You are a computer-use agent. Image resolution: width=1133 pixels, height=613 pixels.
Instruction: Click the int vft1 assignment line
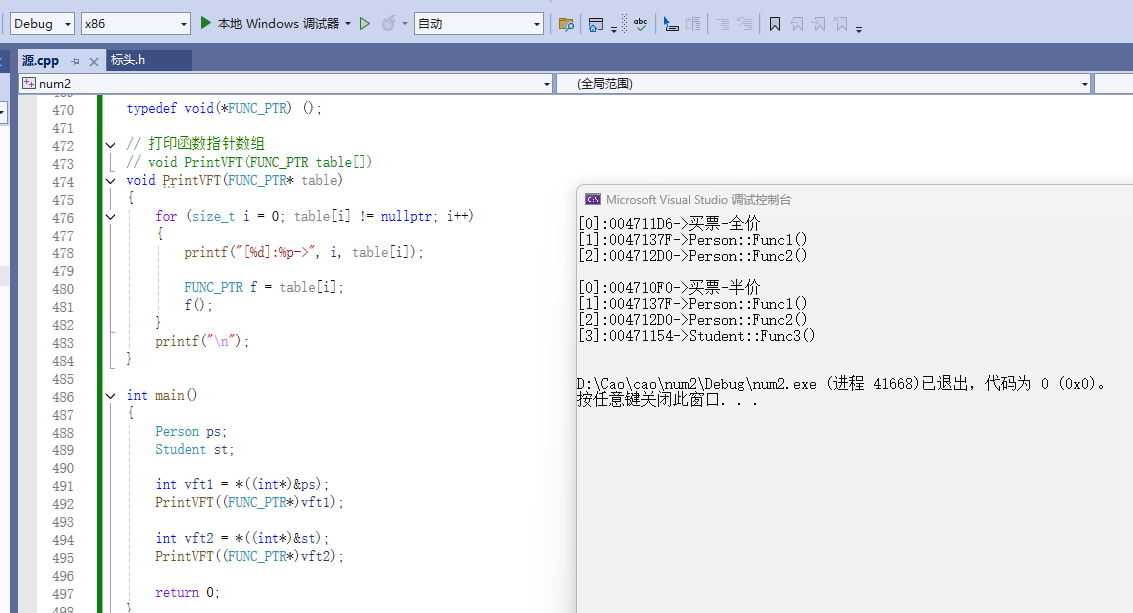pyautogui.click(x=242, y=484)
